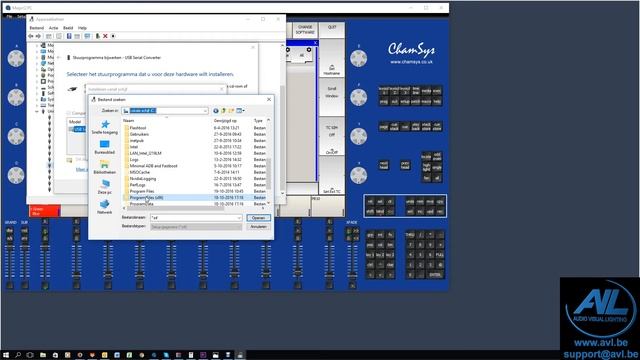This screenshot has height=360, width=640.
Task: Click encoder wheel A on MagicQ left side
Action: [16, 58]
